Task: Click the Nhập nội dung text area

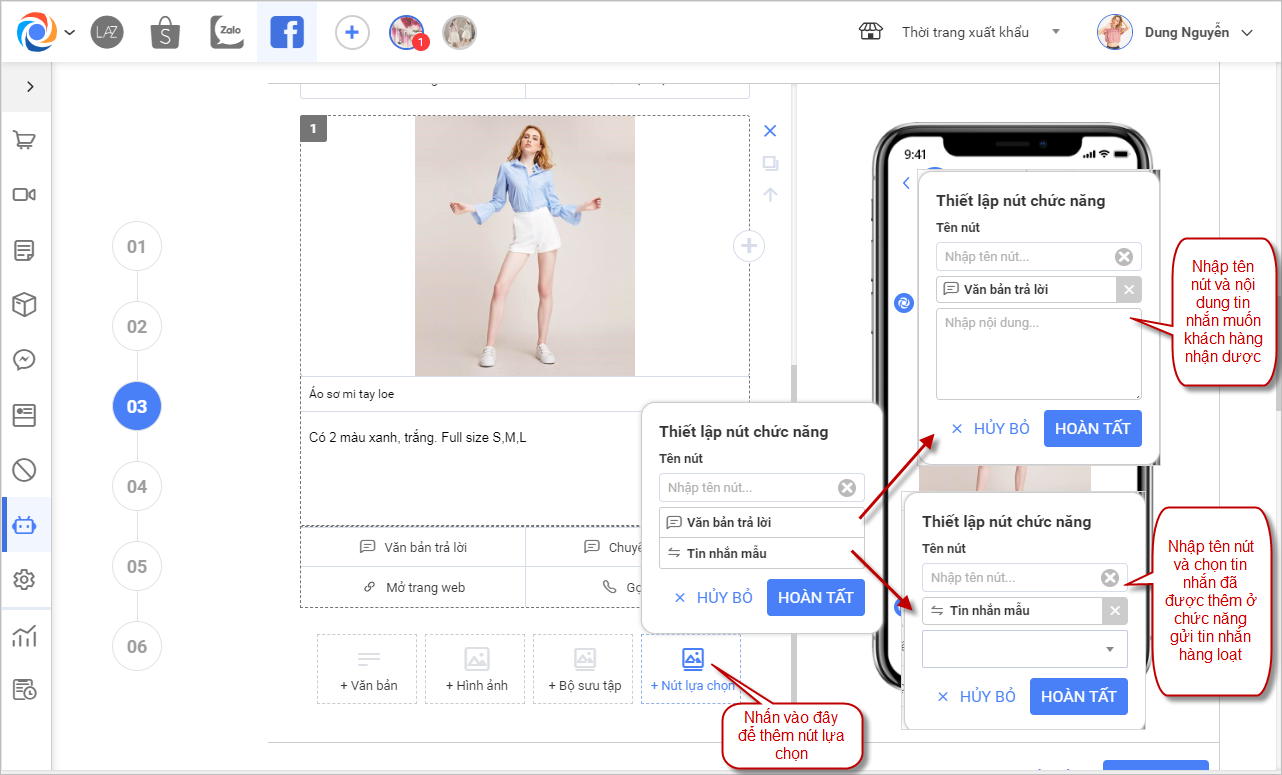Action: coord(1039,354)
